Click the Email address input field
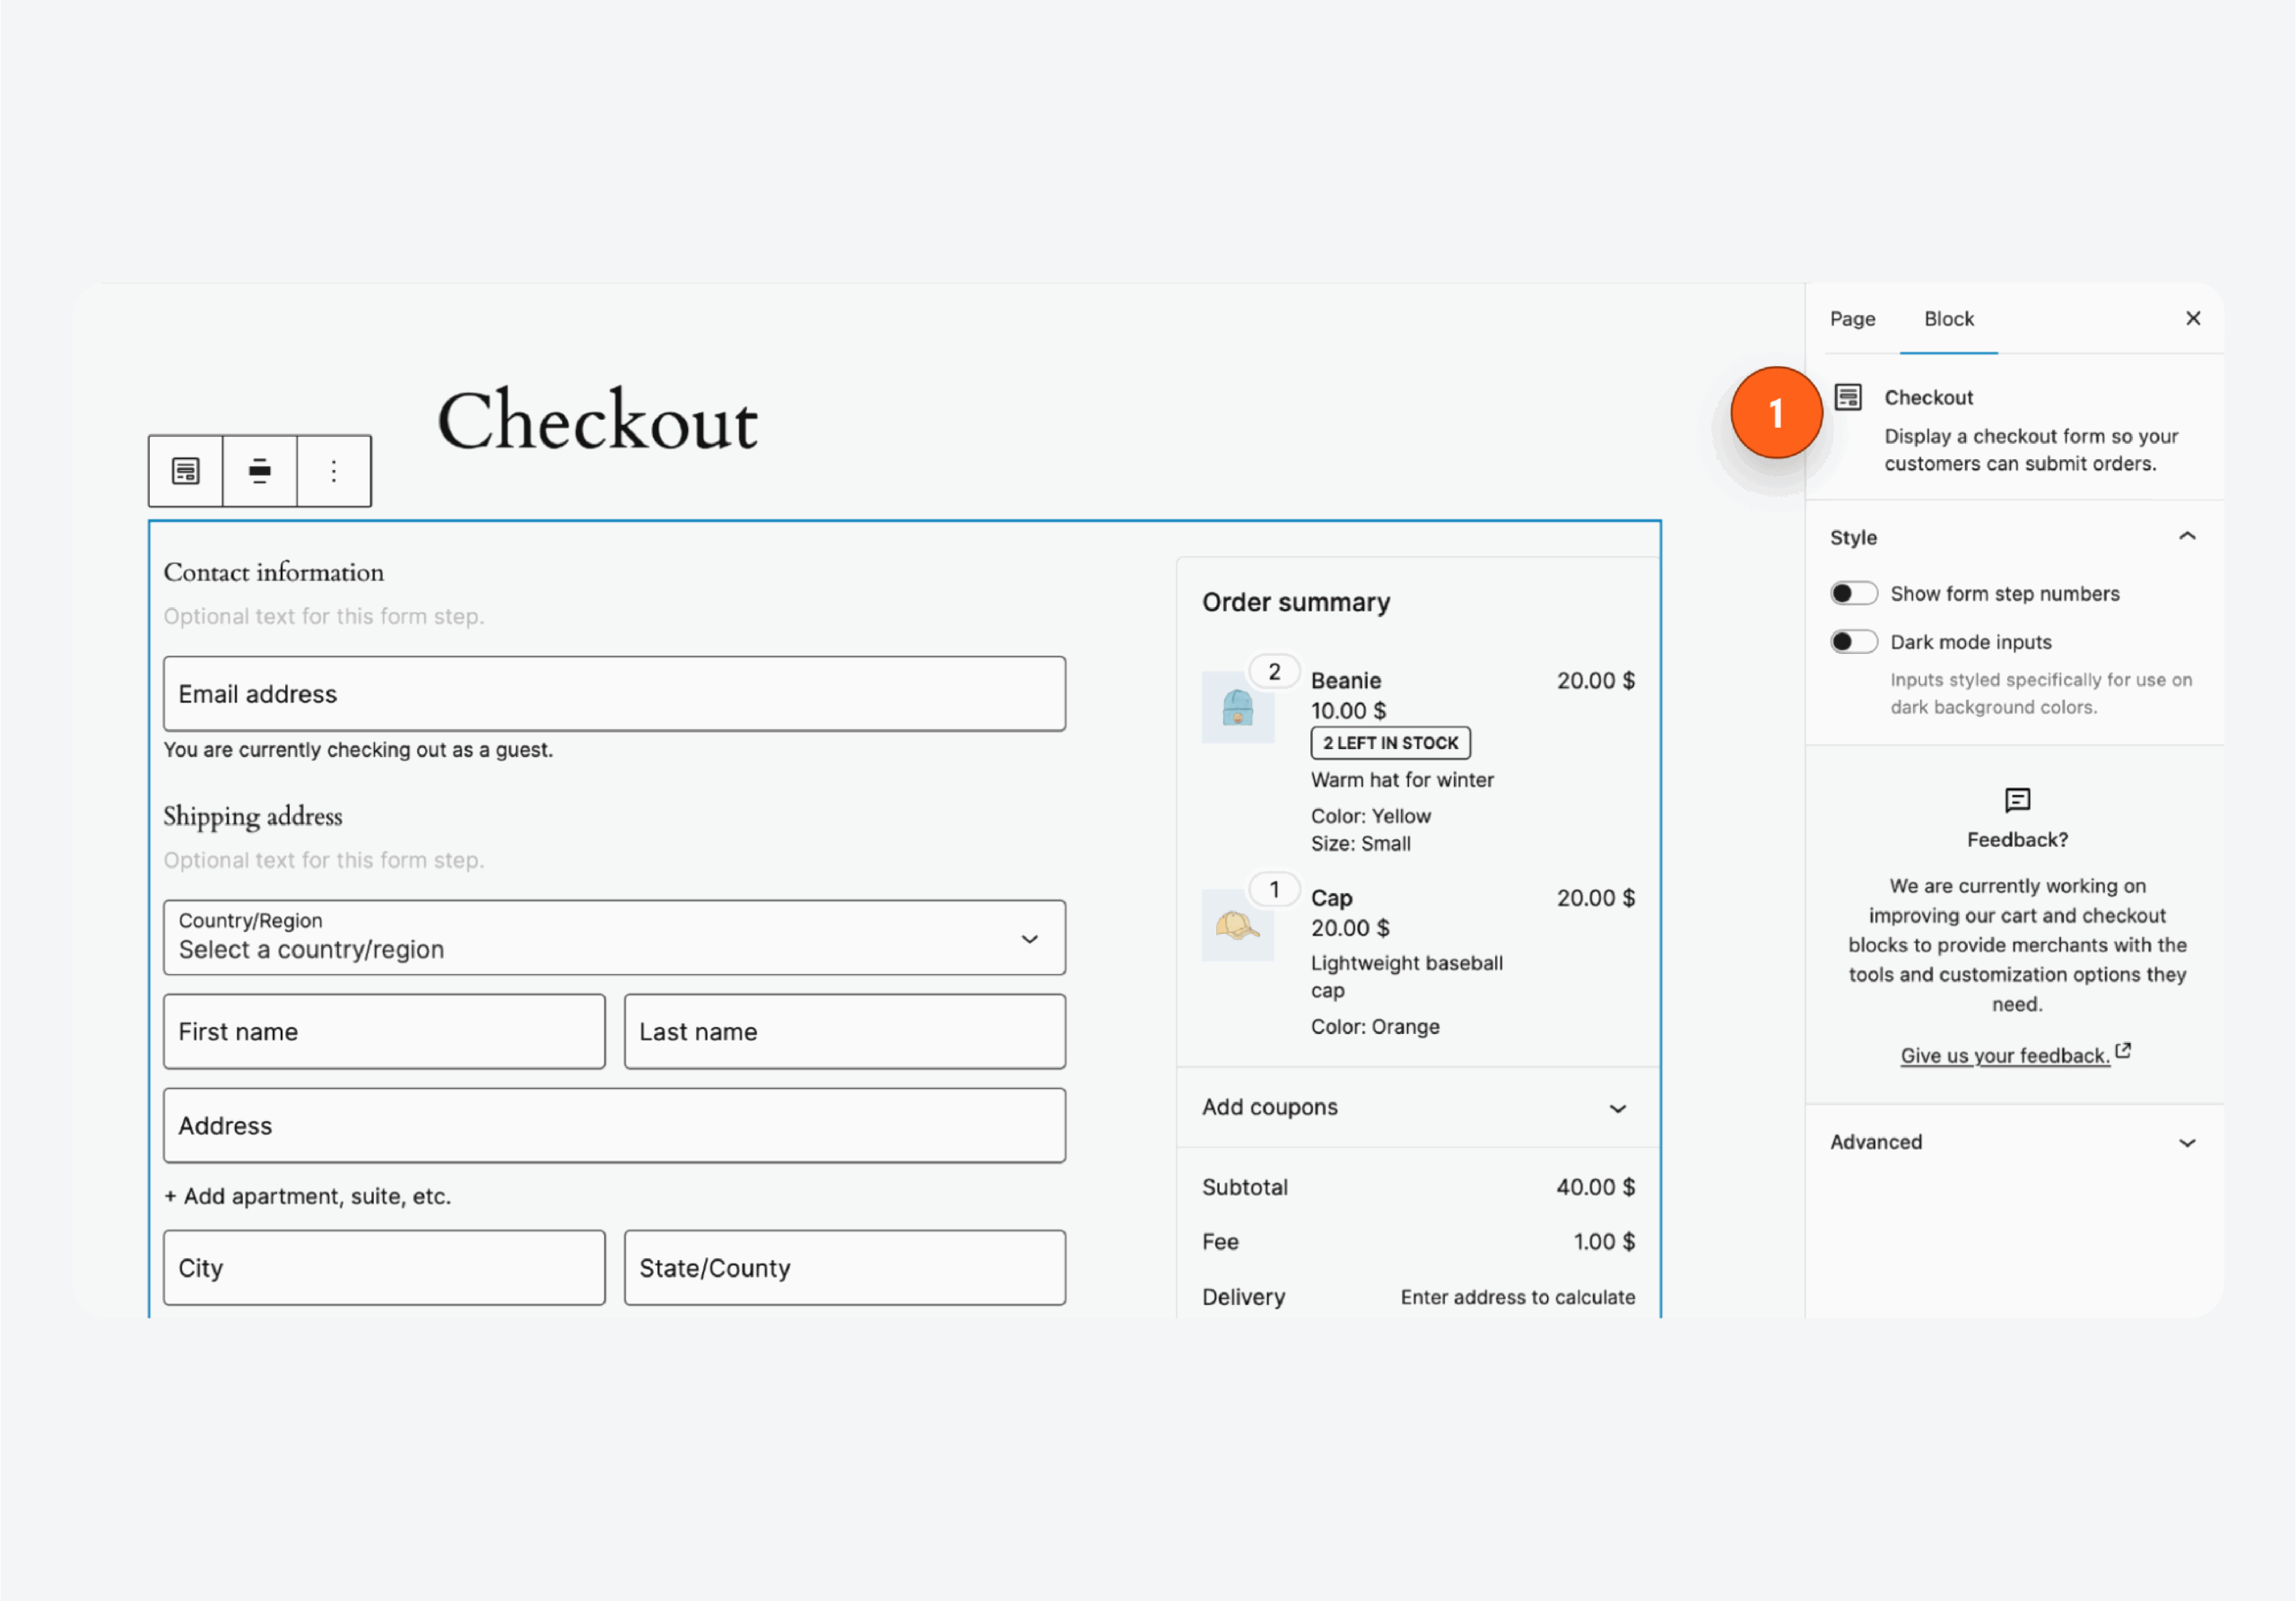The image size is (2296, 1601). click(x=614, y=693)
